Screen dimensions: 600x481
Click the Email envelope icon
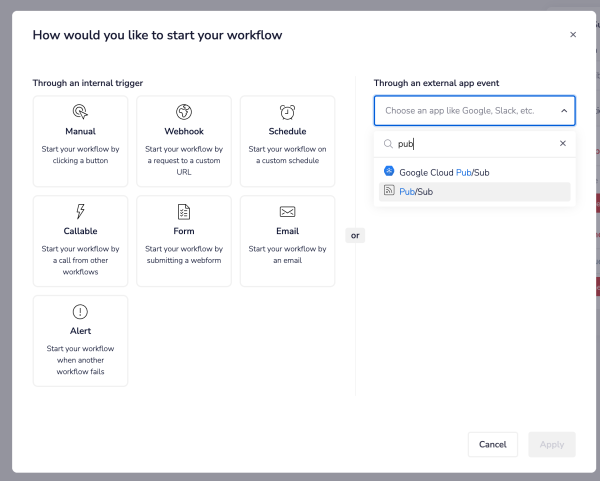coord(288,212)
